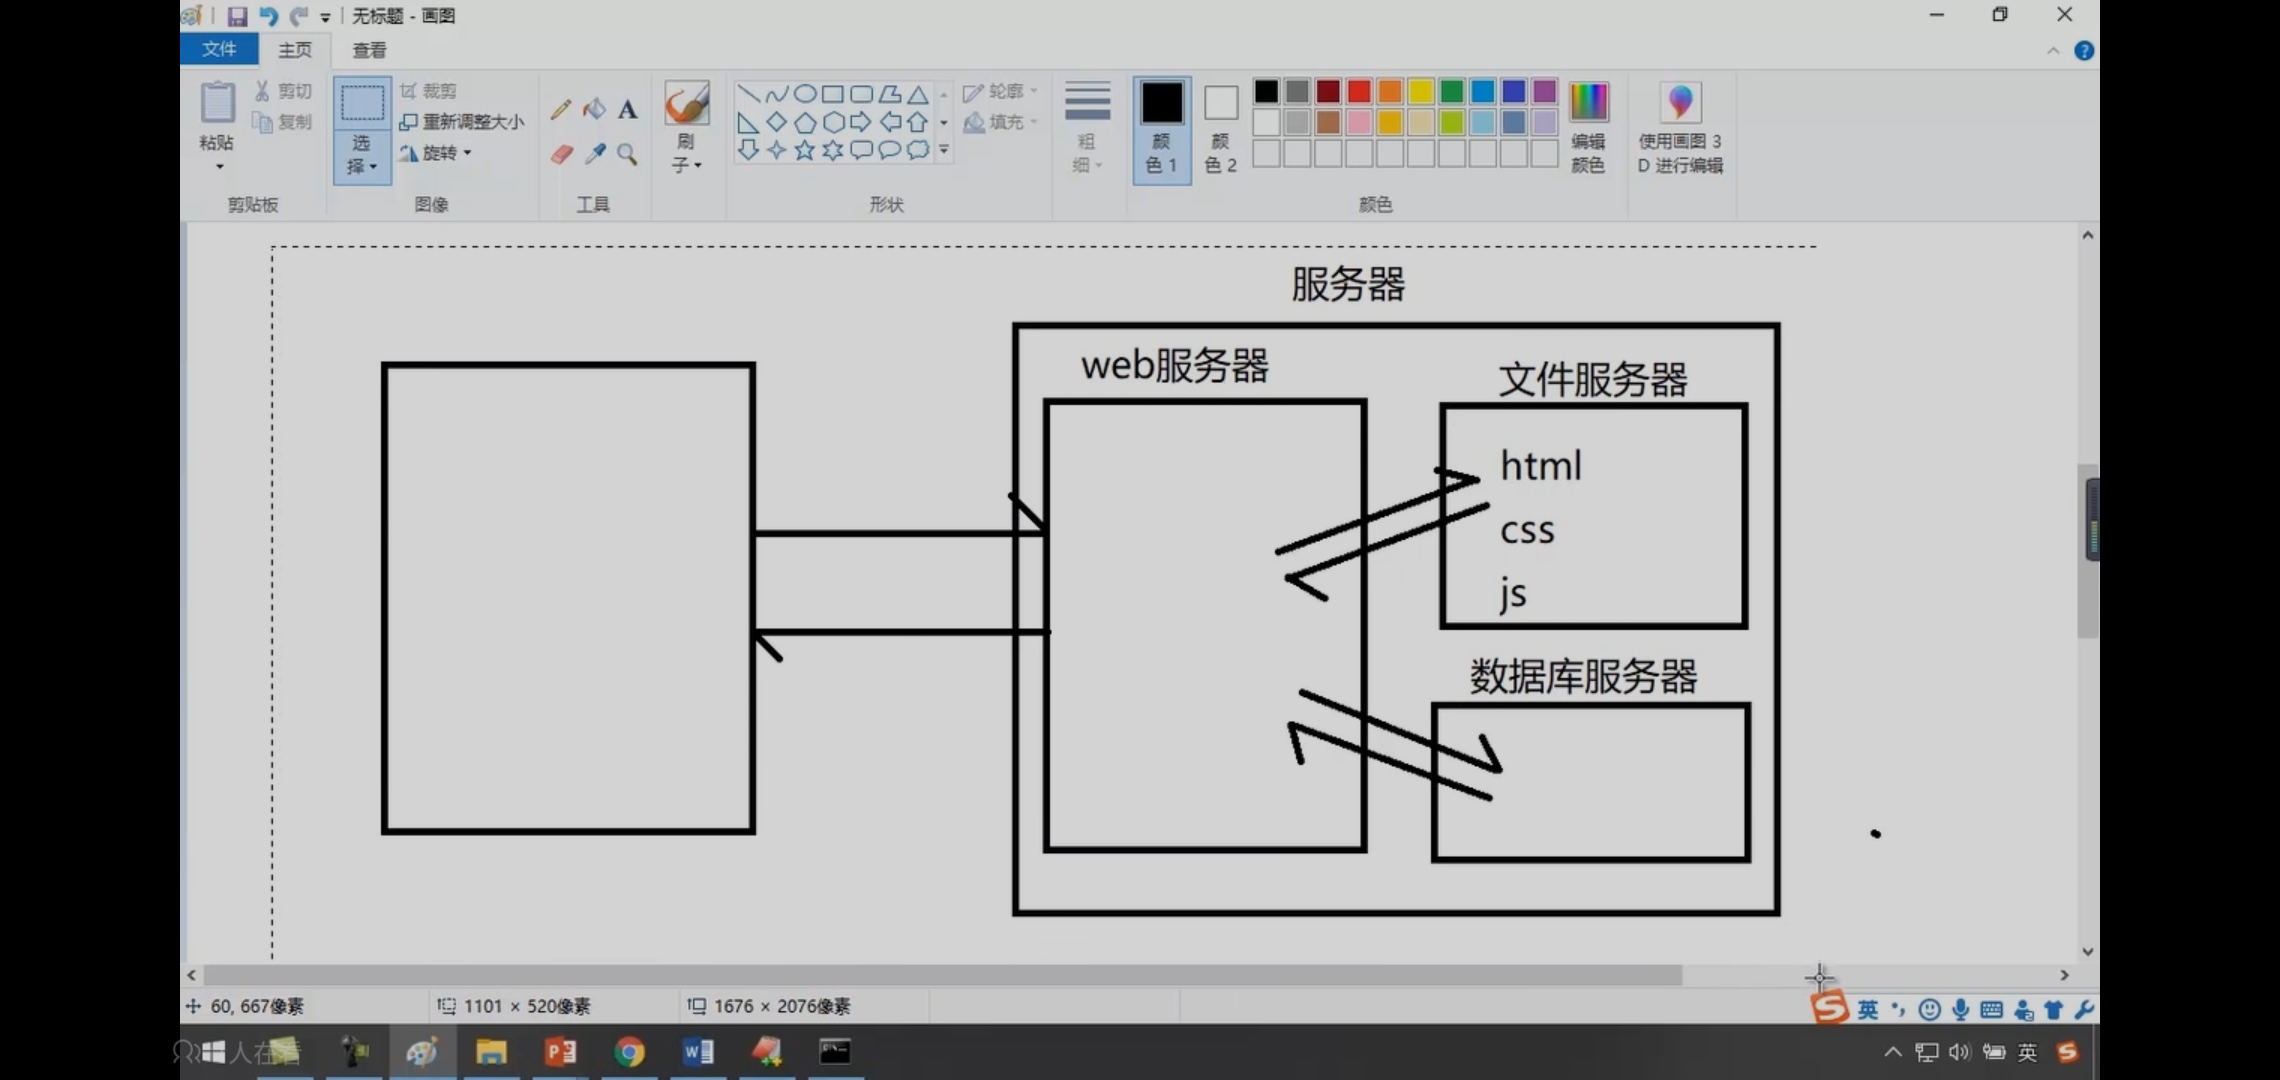Screen dimensions: 2280x1080
Task: Select the Eraser tool
Action: coord(561,154)
